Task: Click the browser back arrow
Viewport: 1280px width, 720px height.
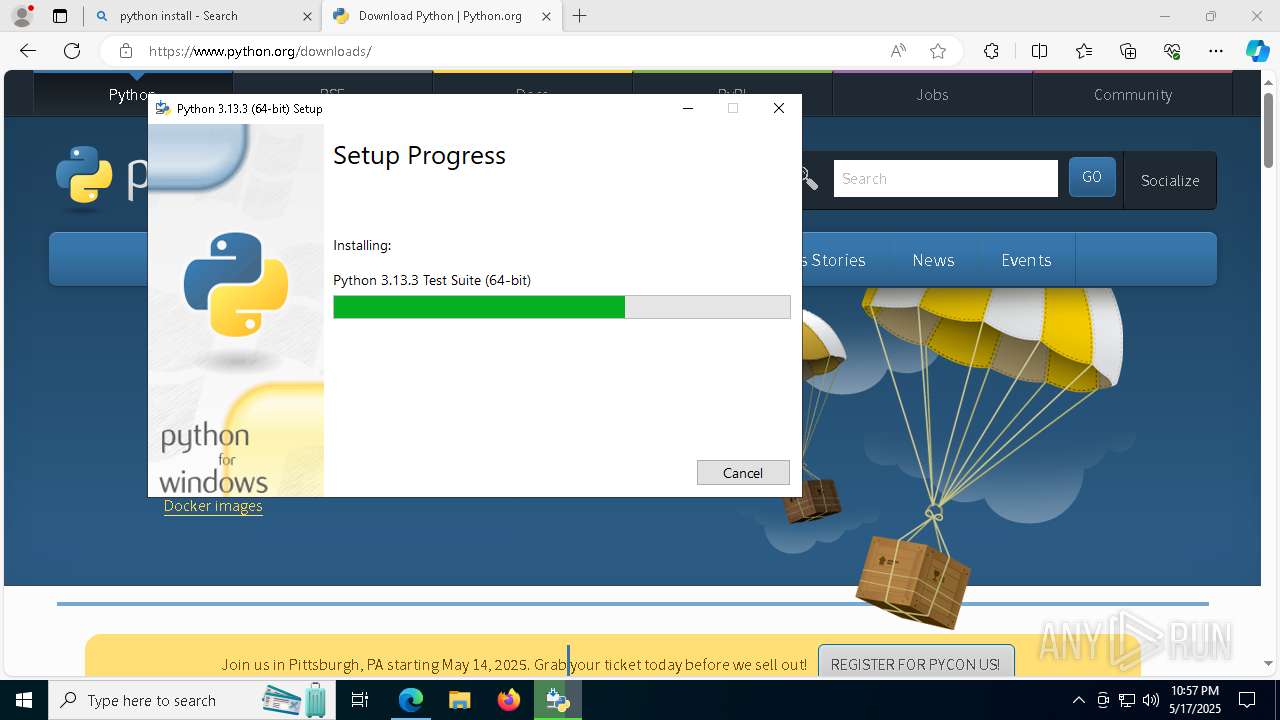Action: [28, 51]
